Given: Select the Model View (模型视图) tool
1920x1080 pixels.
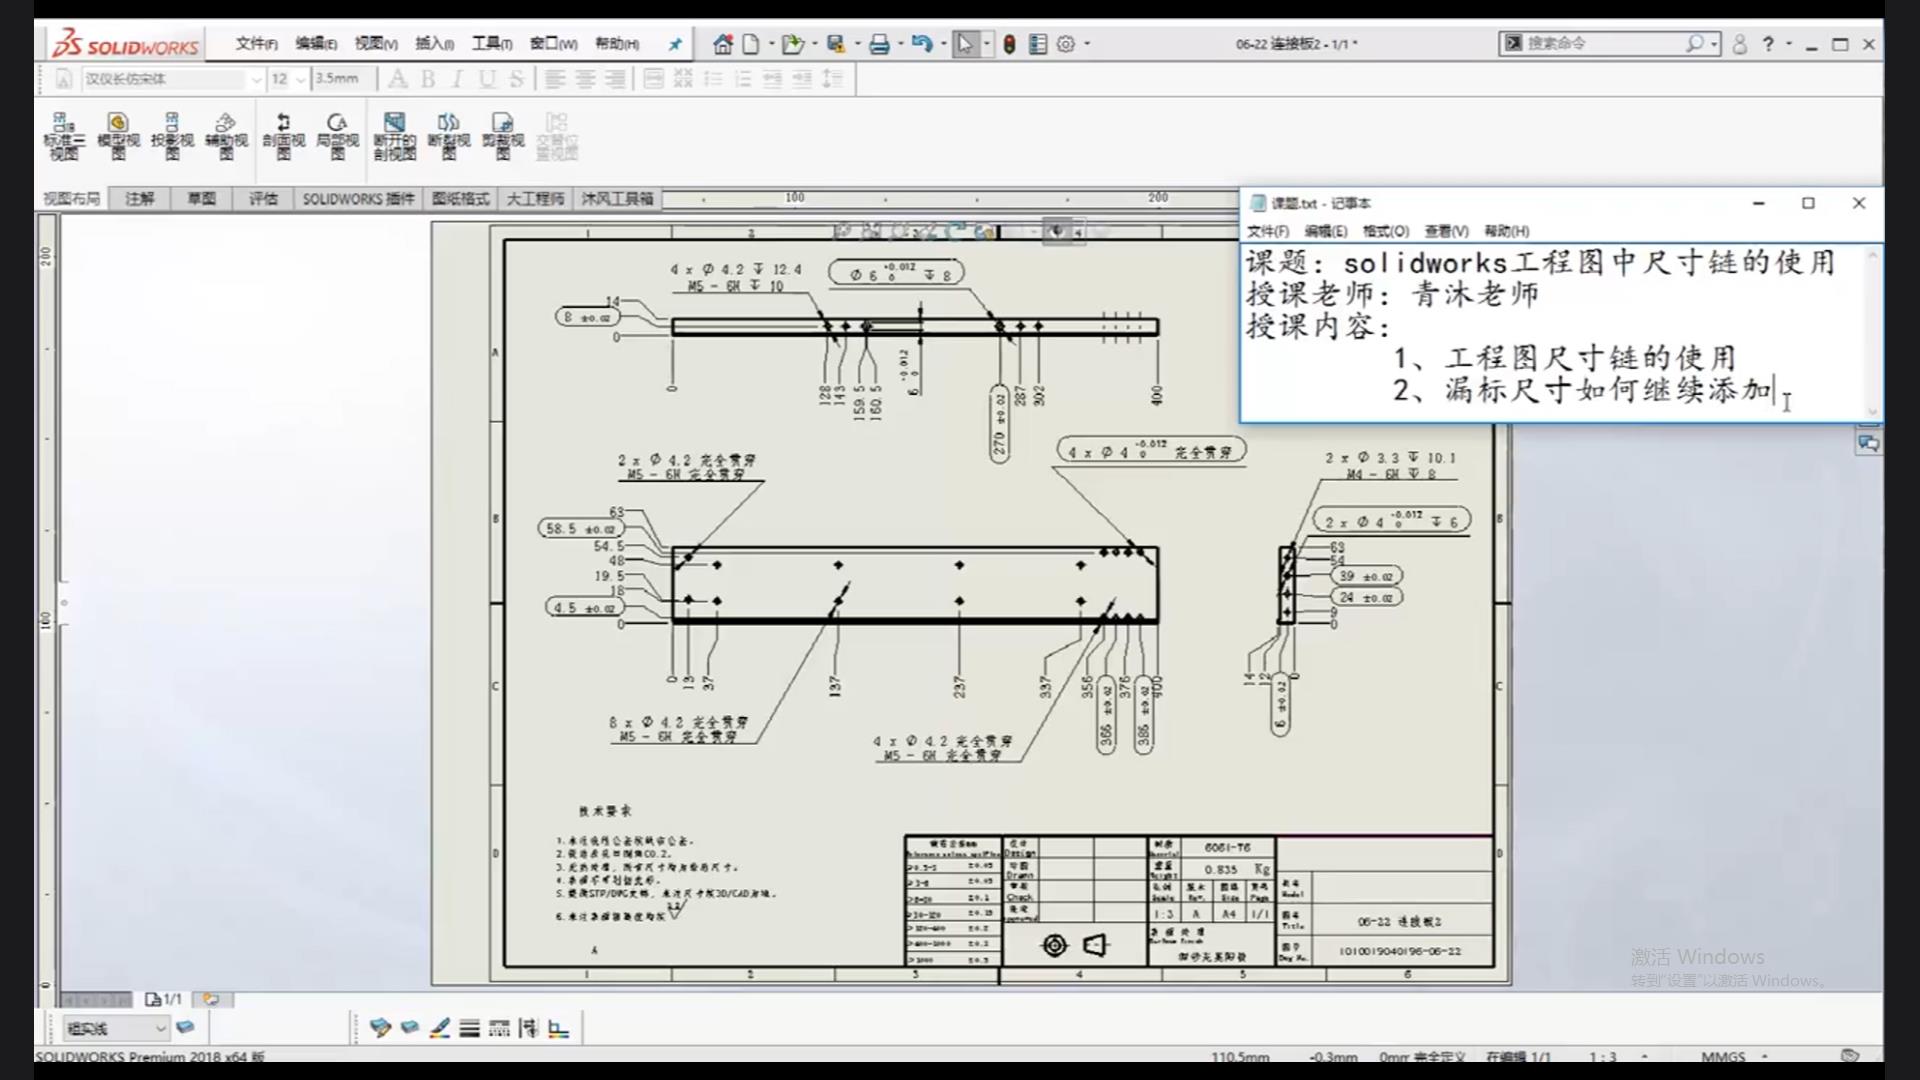Looking at the screenshot, I should point(118,136).
